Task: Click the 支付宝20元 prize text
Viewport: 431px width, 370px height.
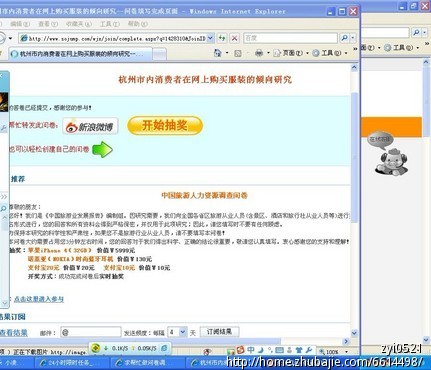Action: click(x=44, y=268)
